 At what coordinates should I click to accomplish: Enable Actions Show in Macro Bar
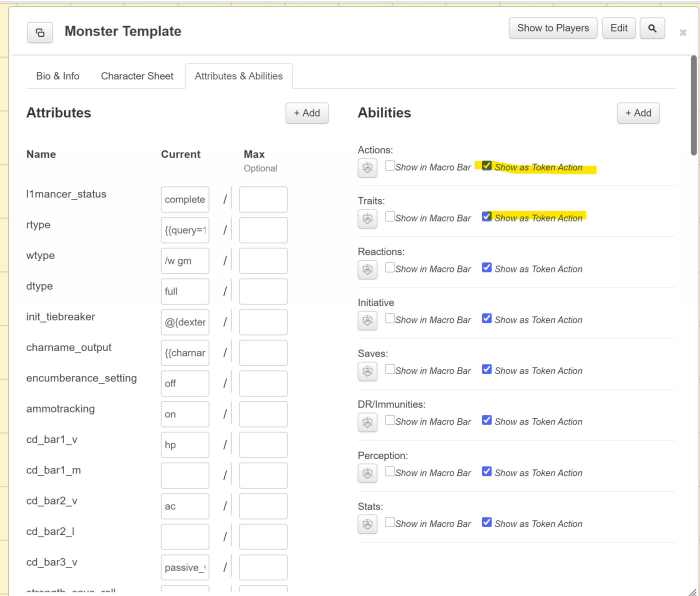point(390,166)
